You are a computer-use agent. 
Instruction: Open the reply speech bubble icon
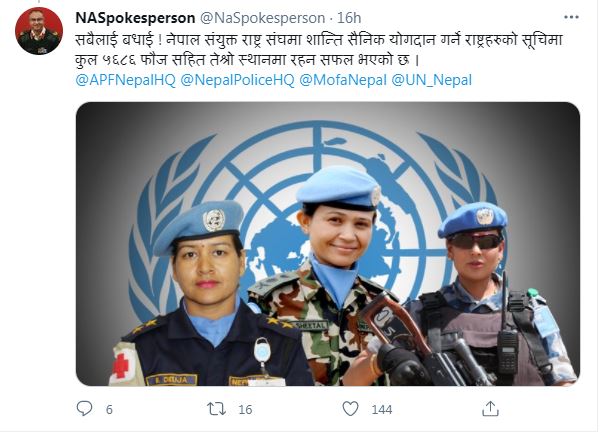(x=84, y=409)
